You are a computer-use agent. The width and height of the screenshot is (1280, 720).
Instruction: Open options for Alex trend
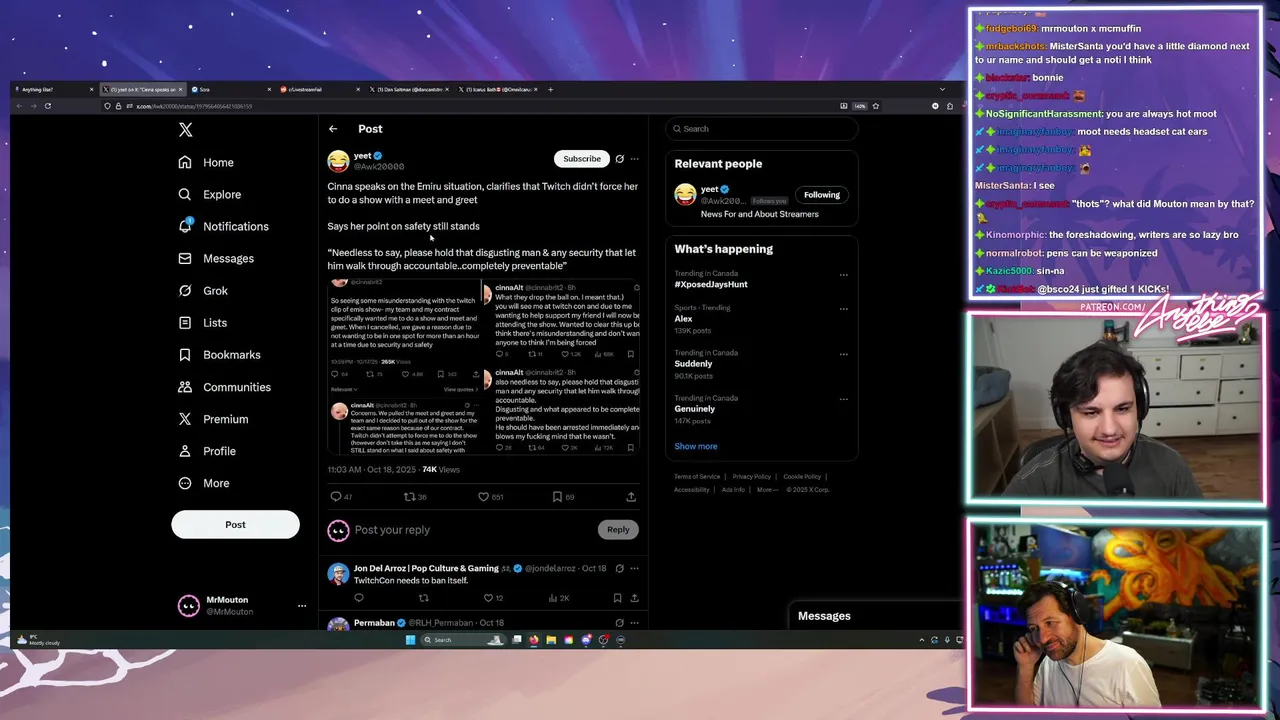click(843, 309)
